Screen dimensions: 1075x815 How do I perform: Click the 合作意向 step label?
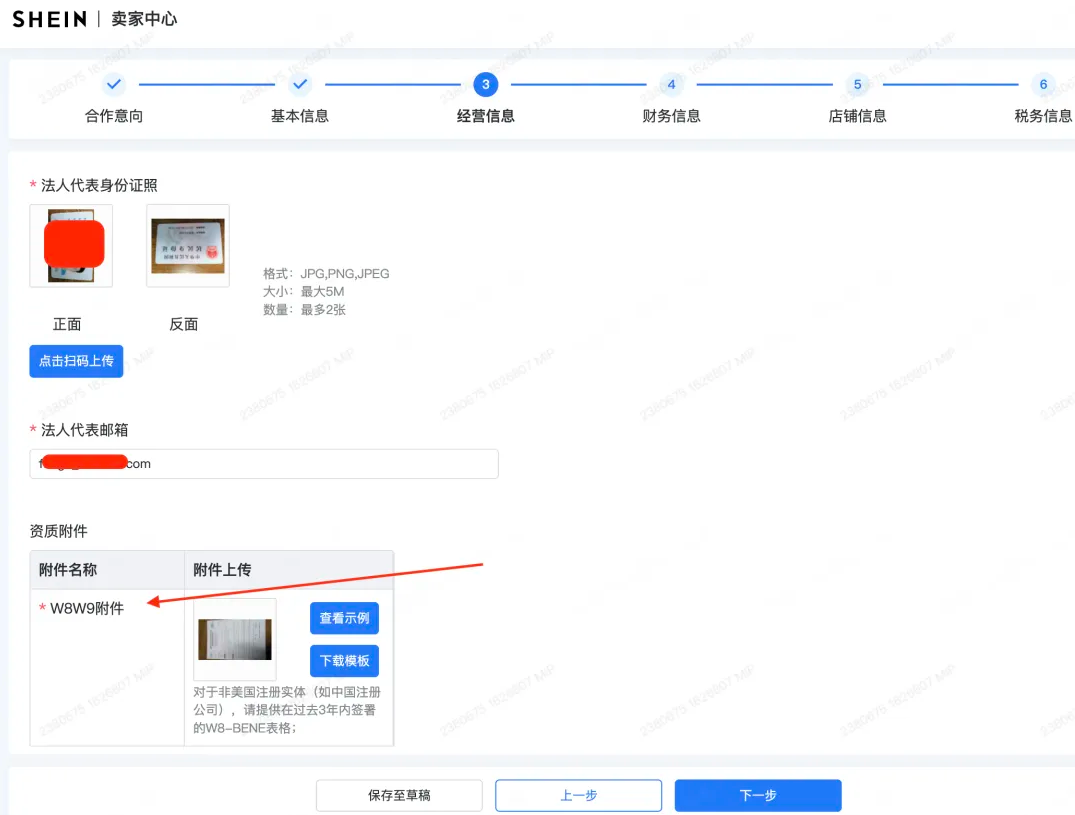coord(113,115)
